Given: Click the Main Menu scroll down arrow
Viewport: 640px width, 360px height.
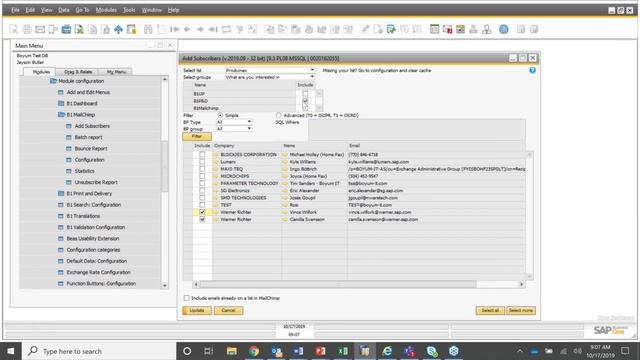Looking at the screenshot, I should (165, 285).
